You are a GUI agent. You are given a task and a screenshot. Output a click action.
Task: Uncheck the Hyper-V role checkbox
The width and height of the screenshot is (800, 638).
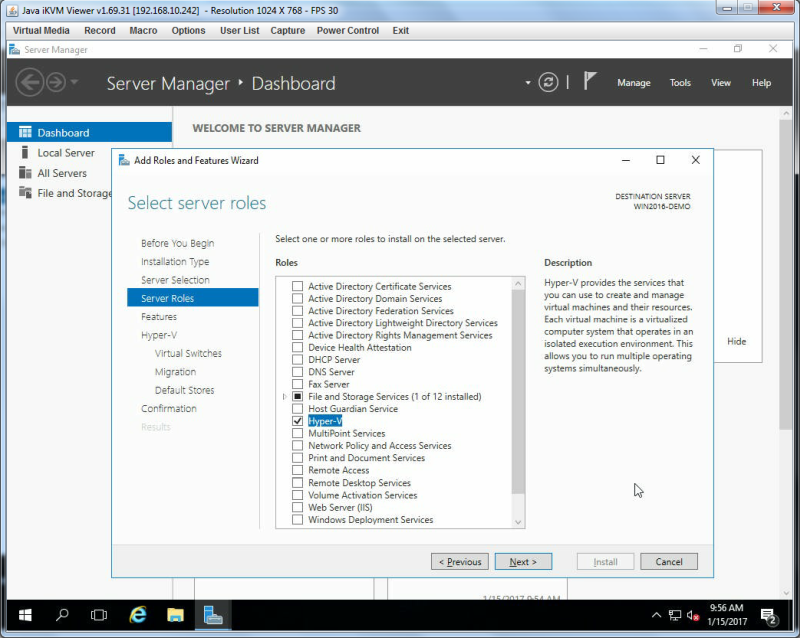click(x=297, y=421)
